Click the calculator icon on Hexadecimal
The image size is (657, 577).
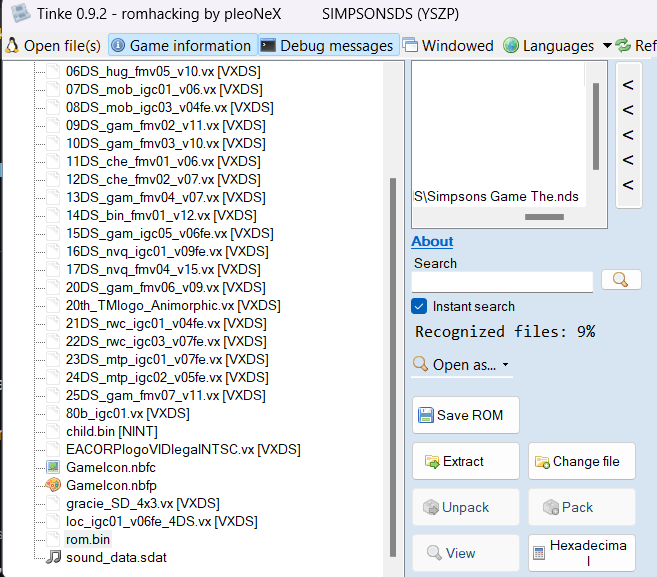(539, 554)
